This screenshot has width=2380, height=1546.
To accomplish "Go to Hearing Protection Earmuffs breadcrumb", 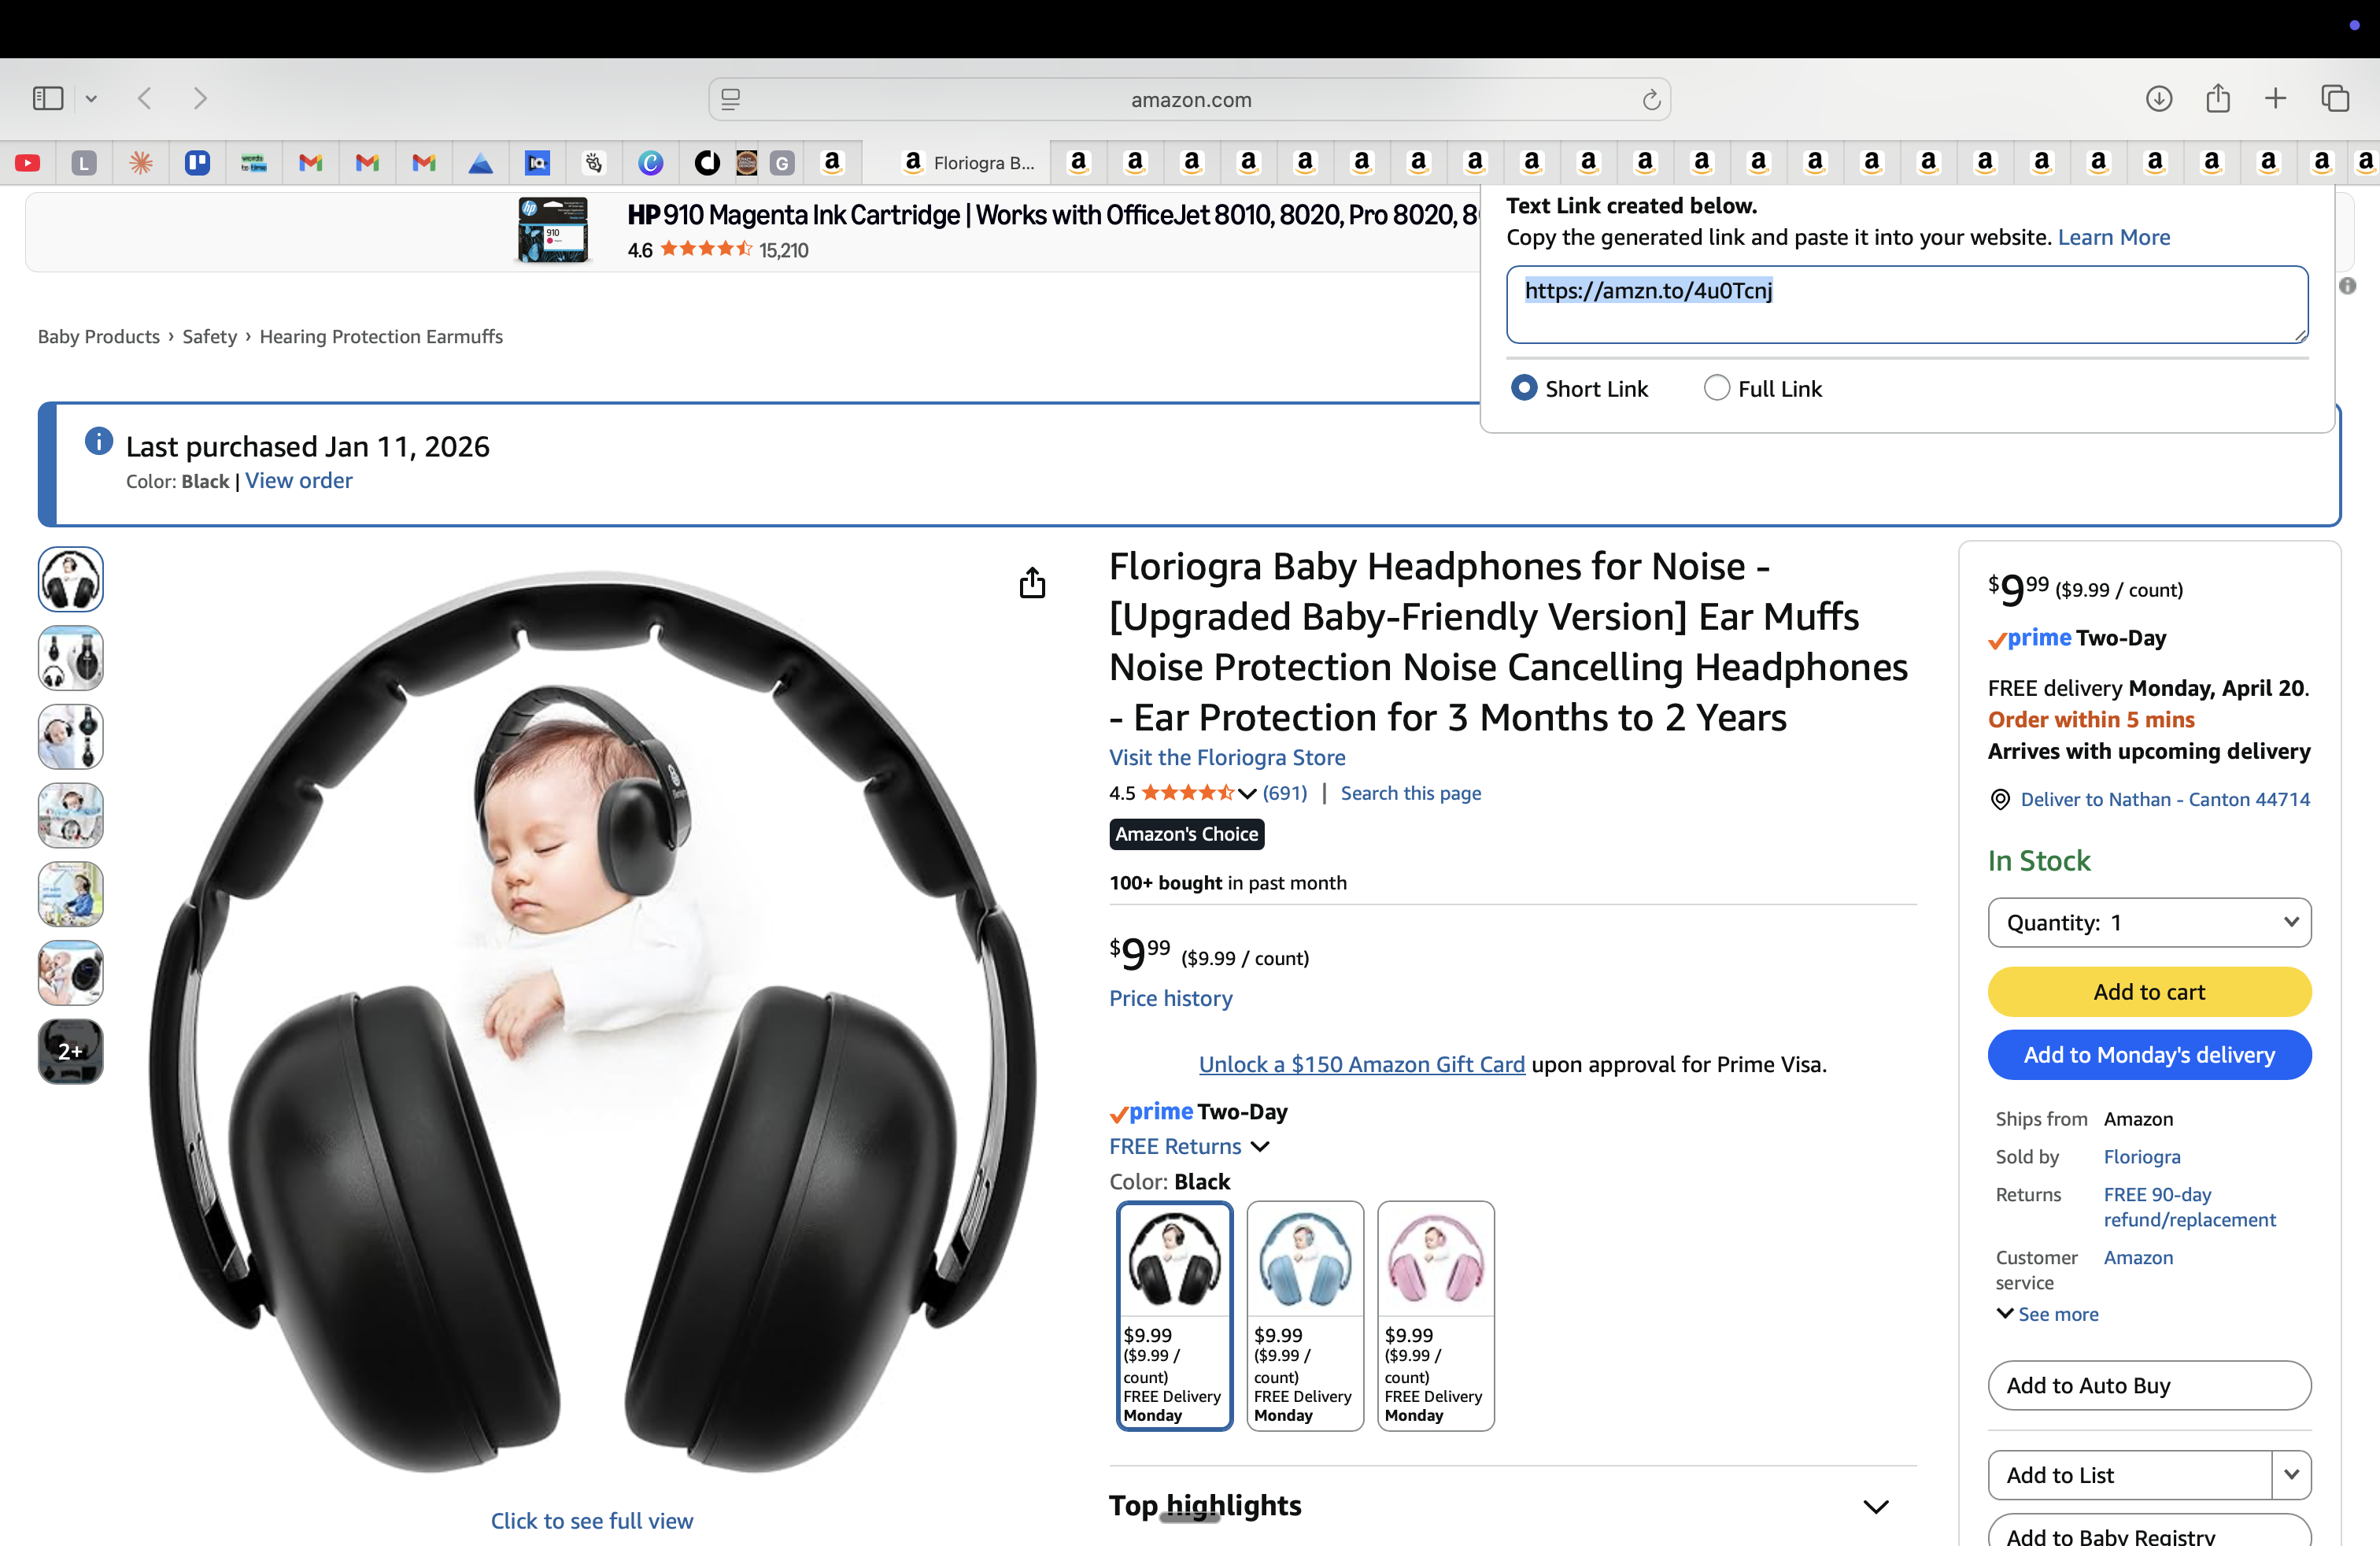I will (381, 336).
